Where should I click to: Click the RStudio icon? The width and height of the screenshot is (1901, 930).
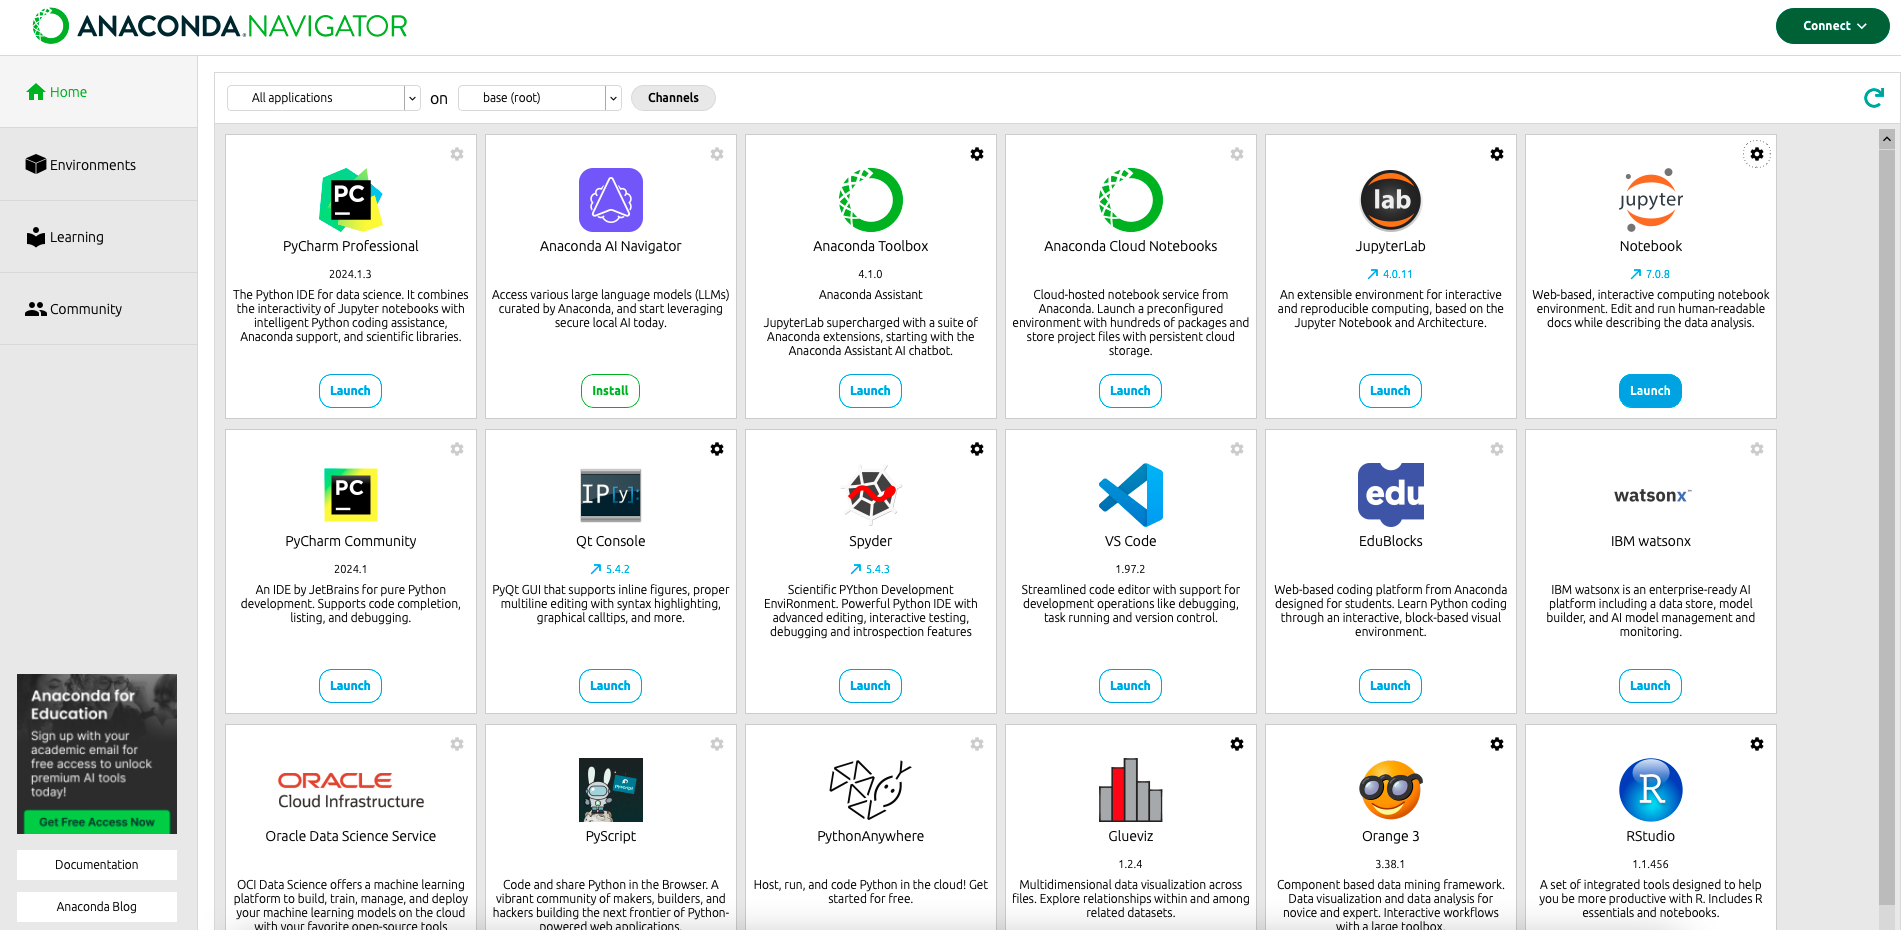(1651, 790)
